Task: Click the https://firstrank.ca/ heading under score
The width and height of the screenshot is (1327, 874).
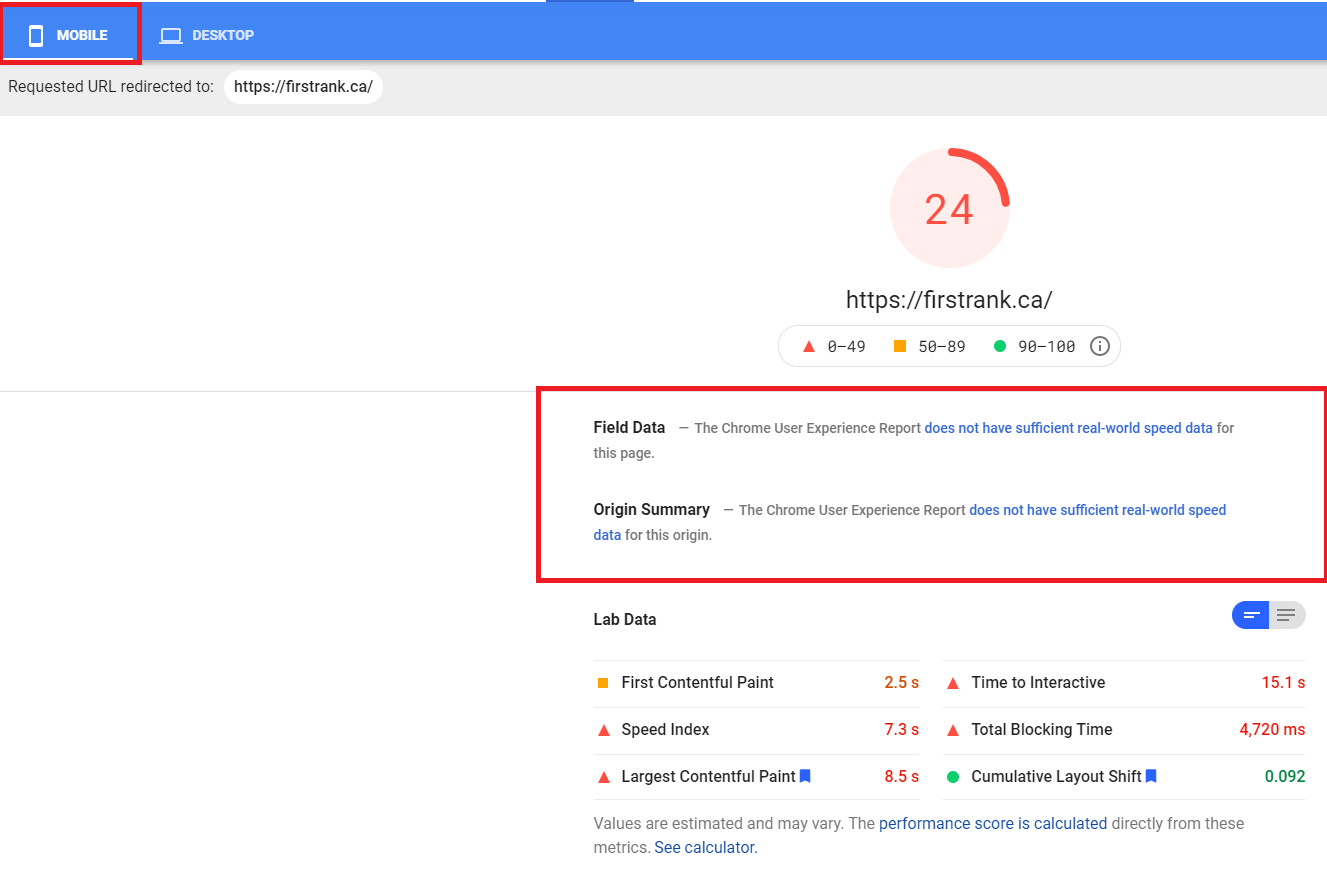Action: (949, 300)
